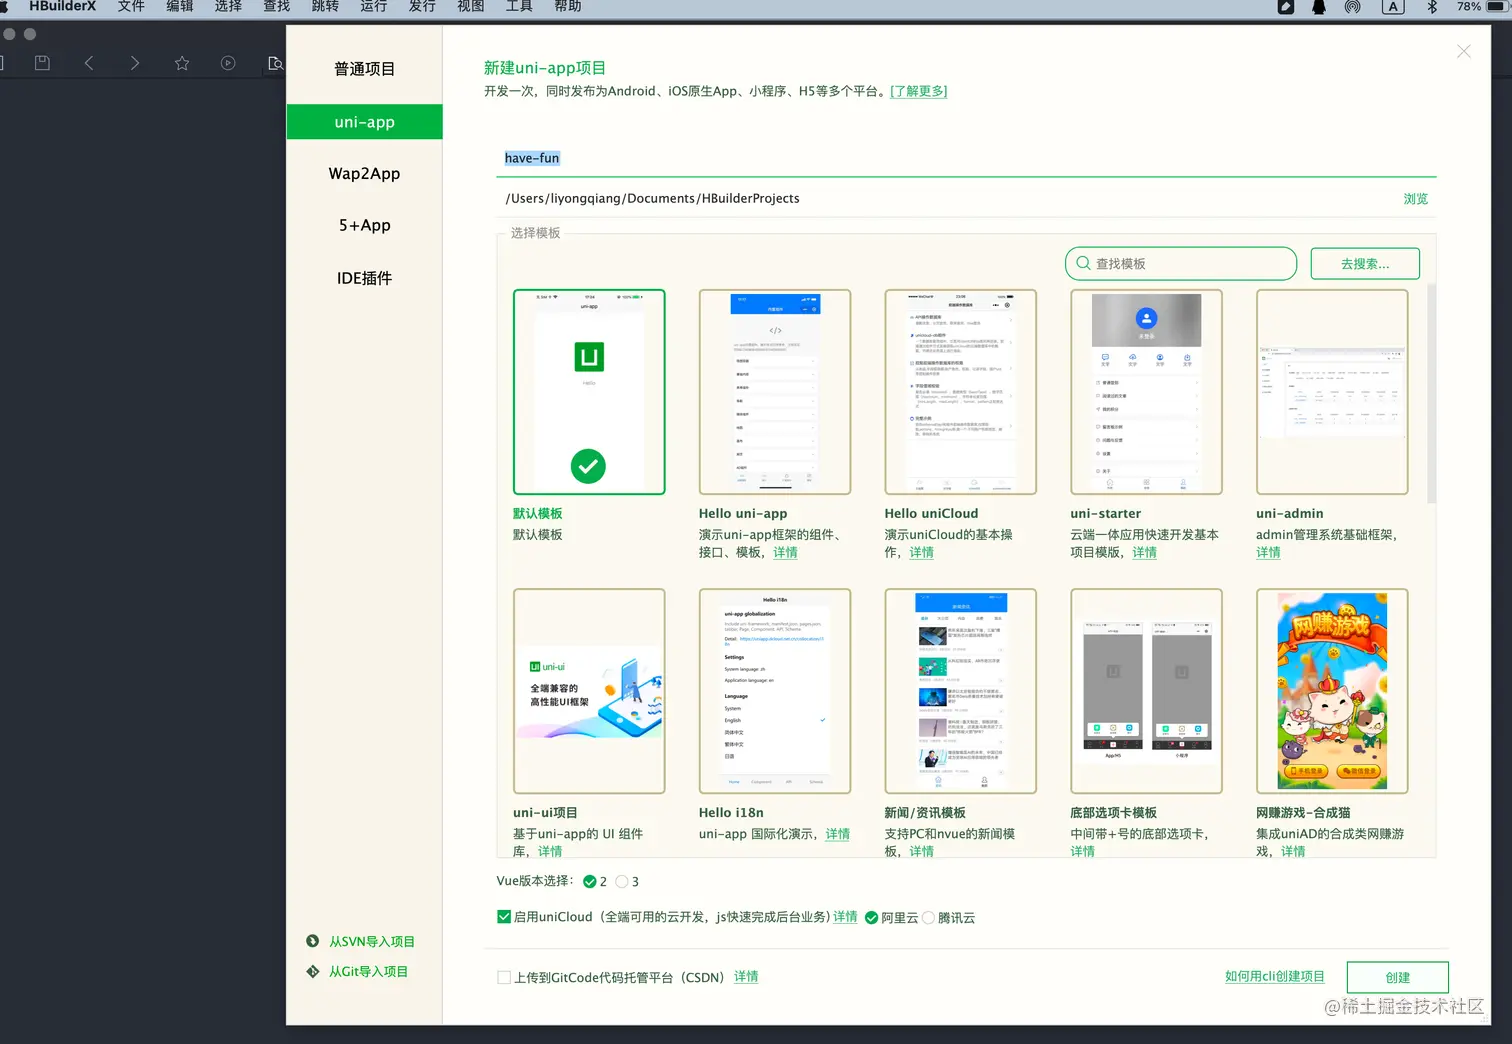Open the 运行 menu
The width and height of the screenshot is (1512, 1044).
pyautogui.click(x=374, y=6)
